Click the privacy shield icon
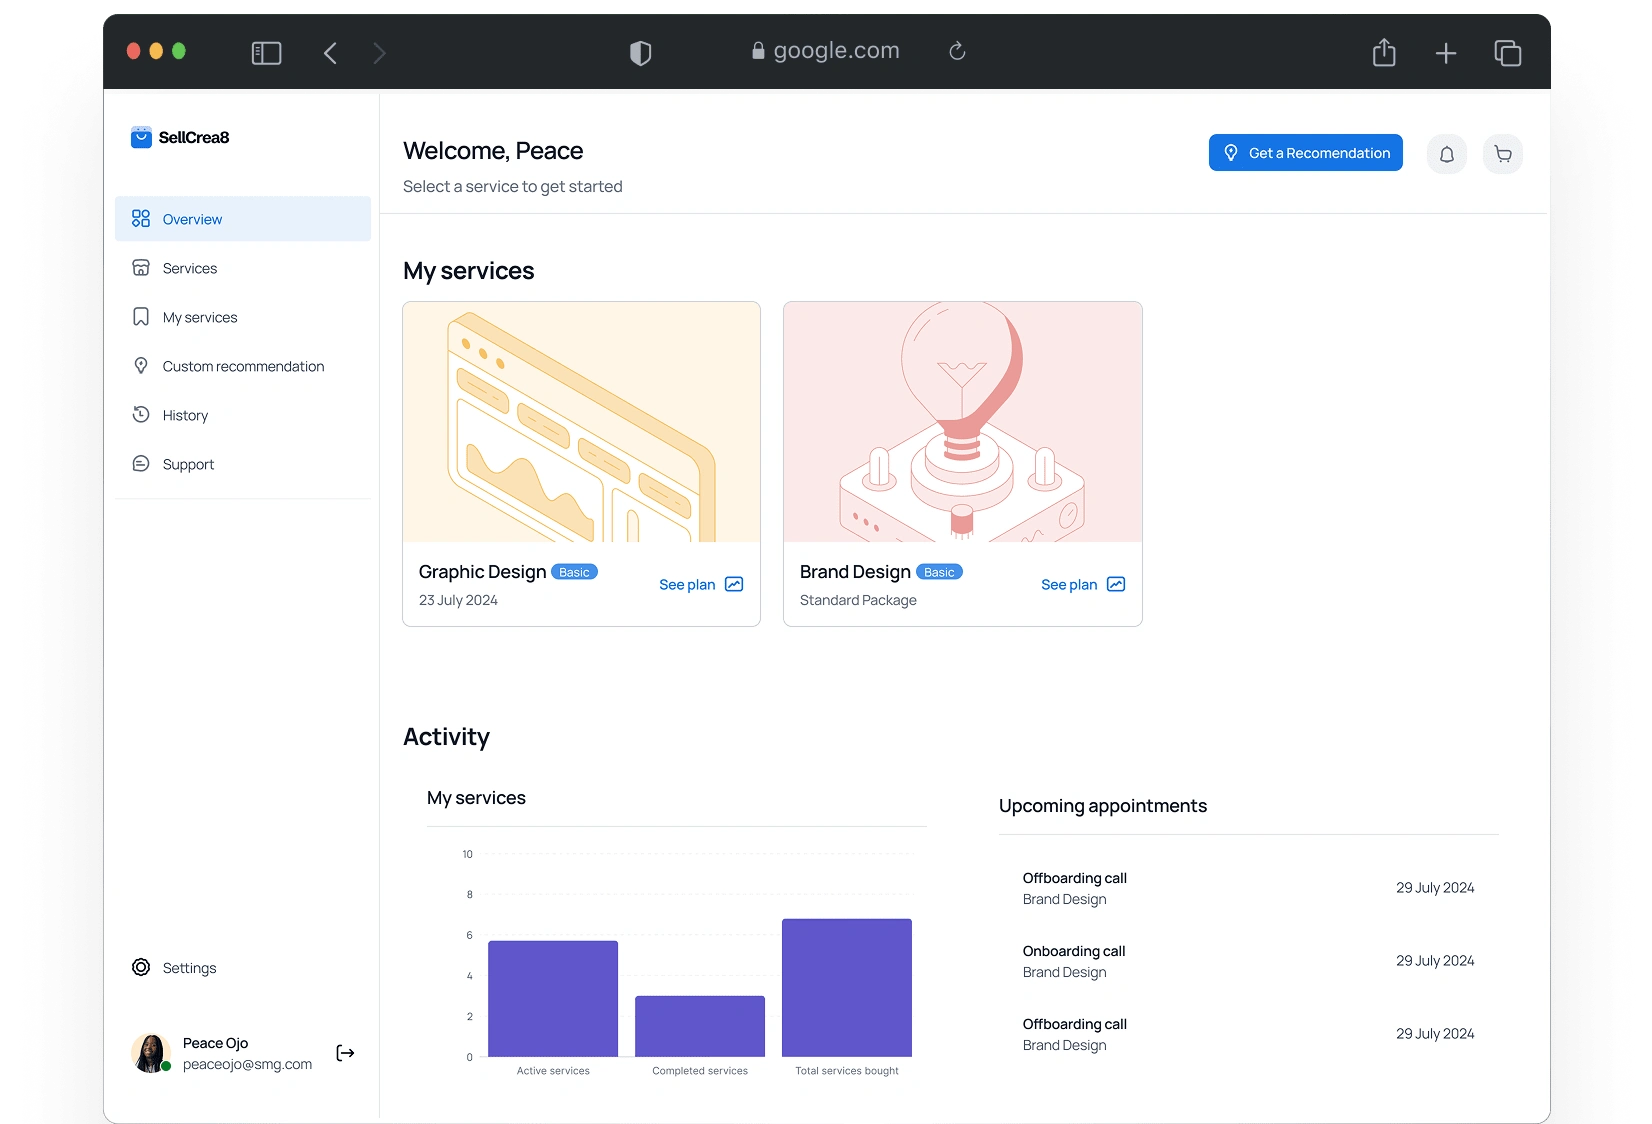The image size is (1652, 1124). 640,53
